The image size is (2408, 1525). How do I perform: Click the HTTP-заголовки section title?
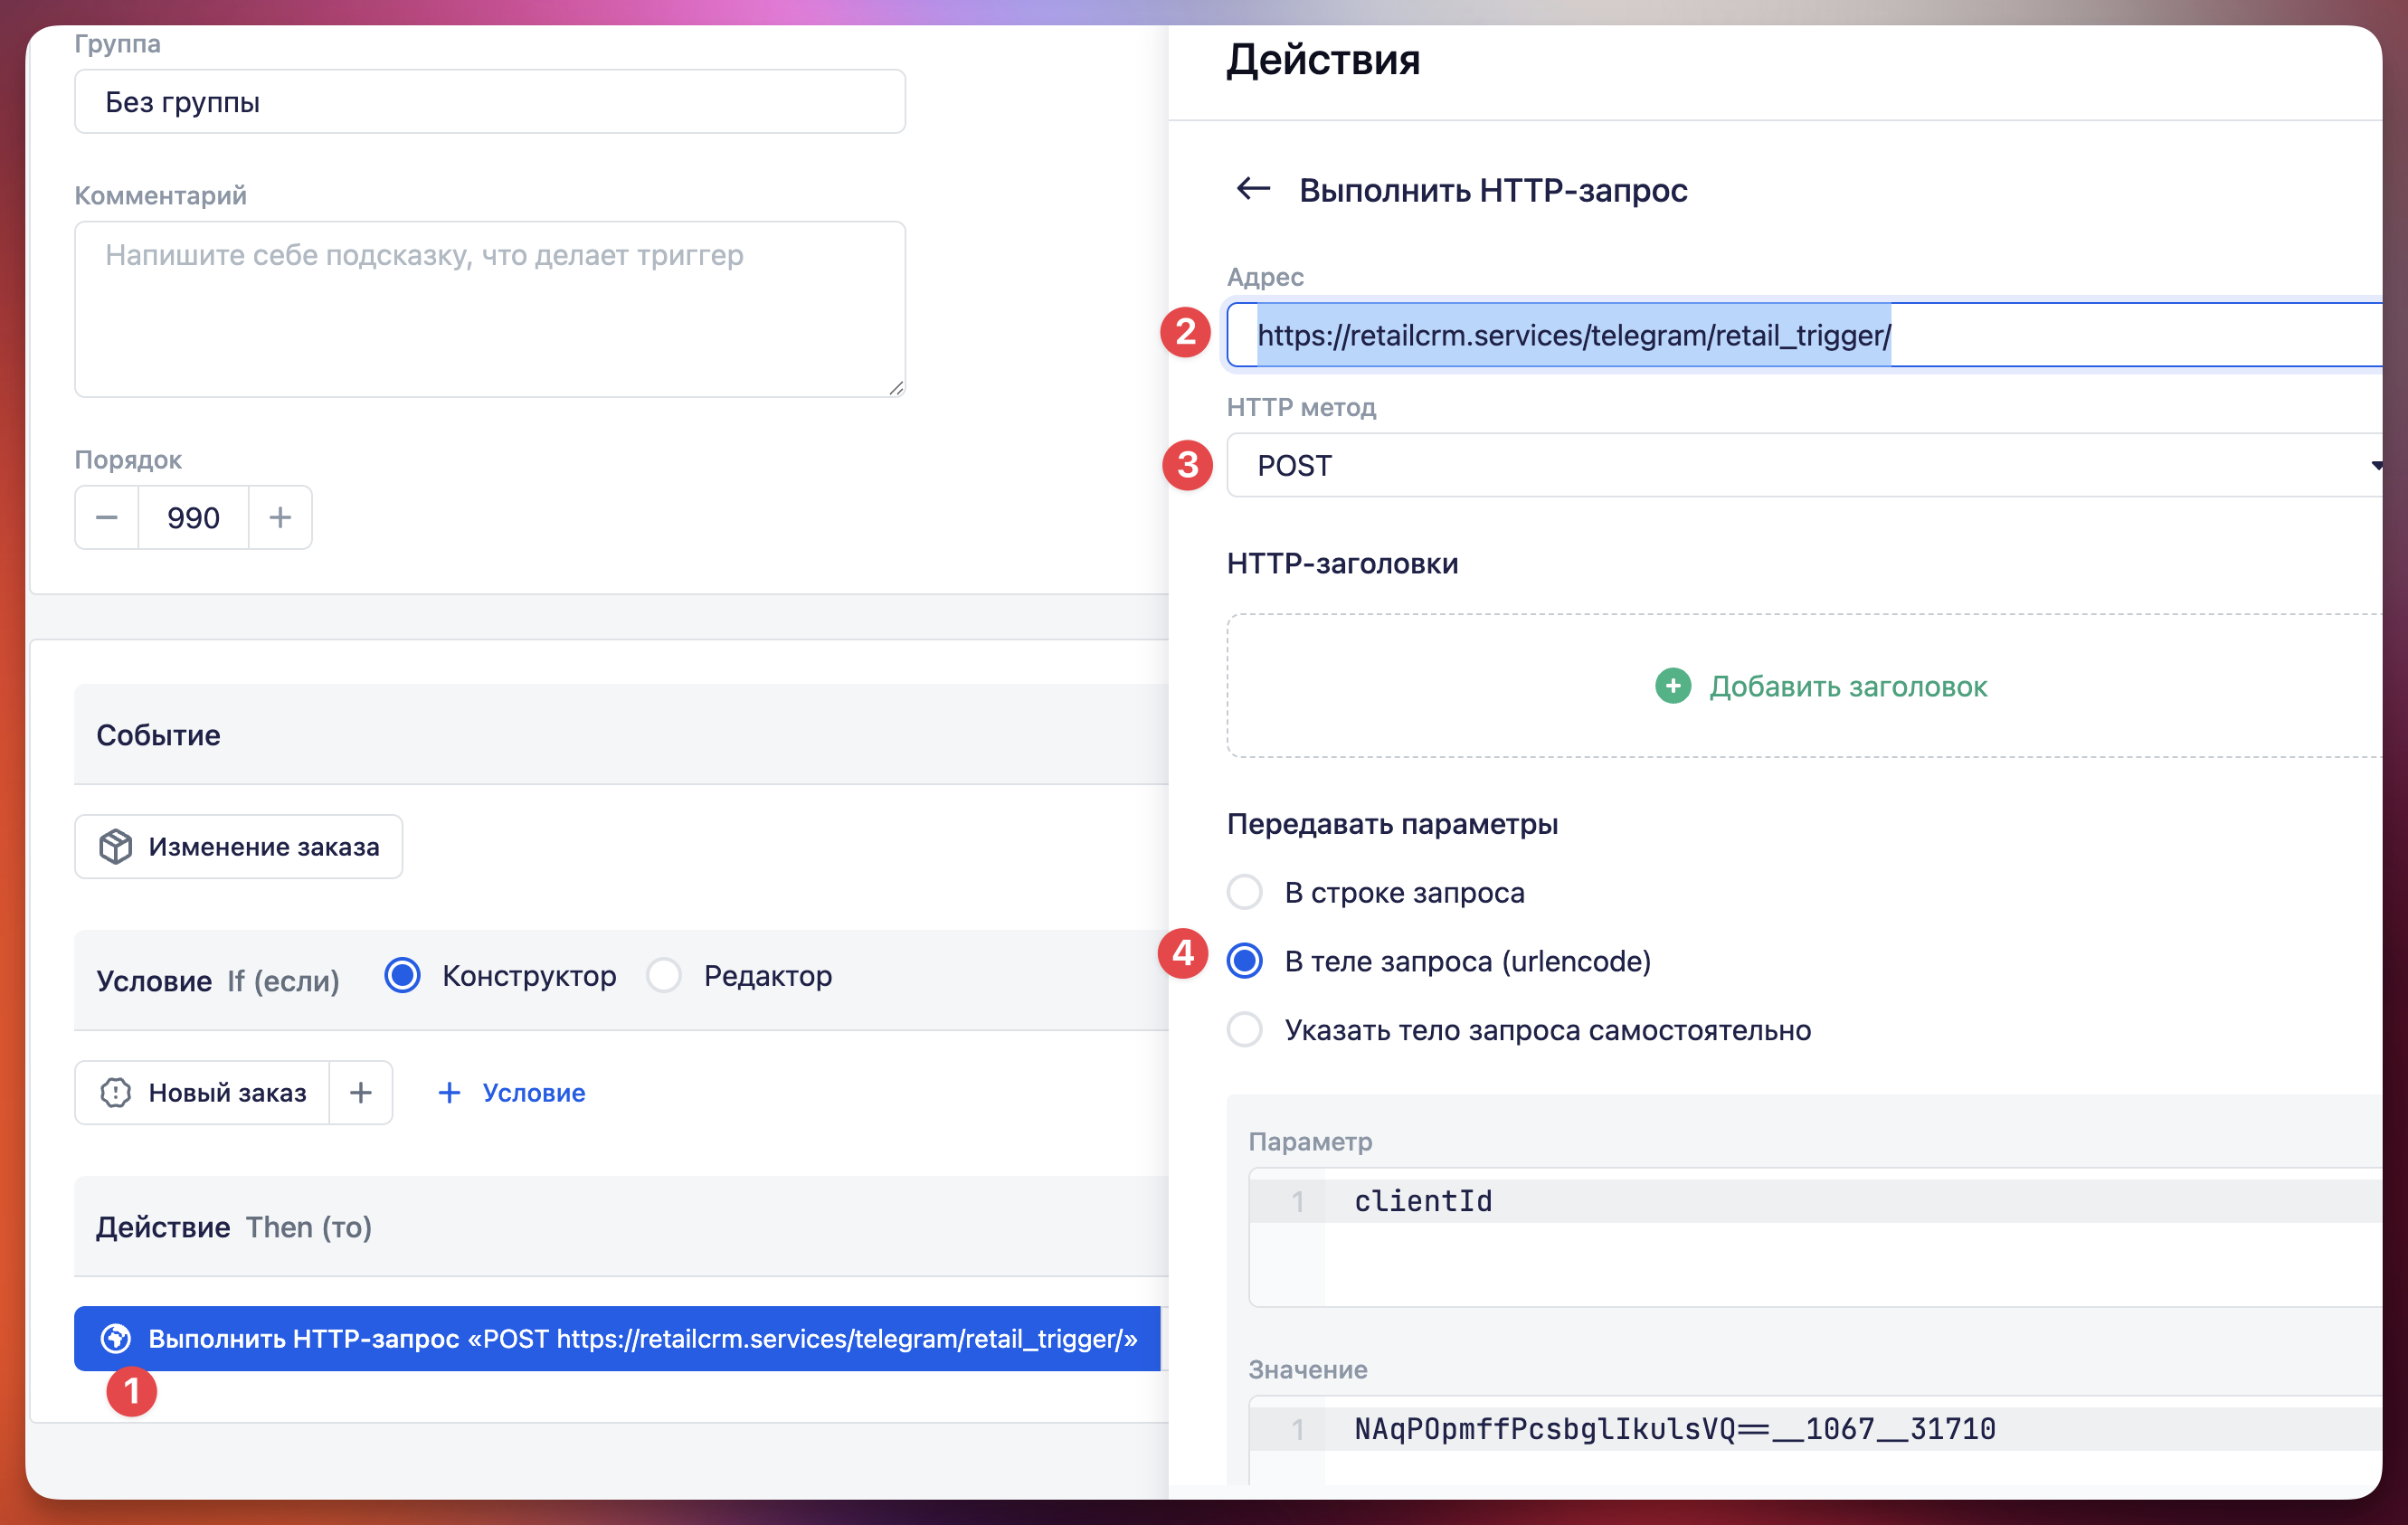(1342, 563)
